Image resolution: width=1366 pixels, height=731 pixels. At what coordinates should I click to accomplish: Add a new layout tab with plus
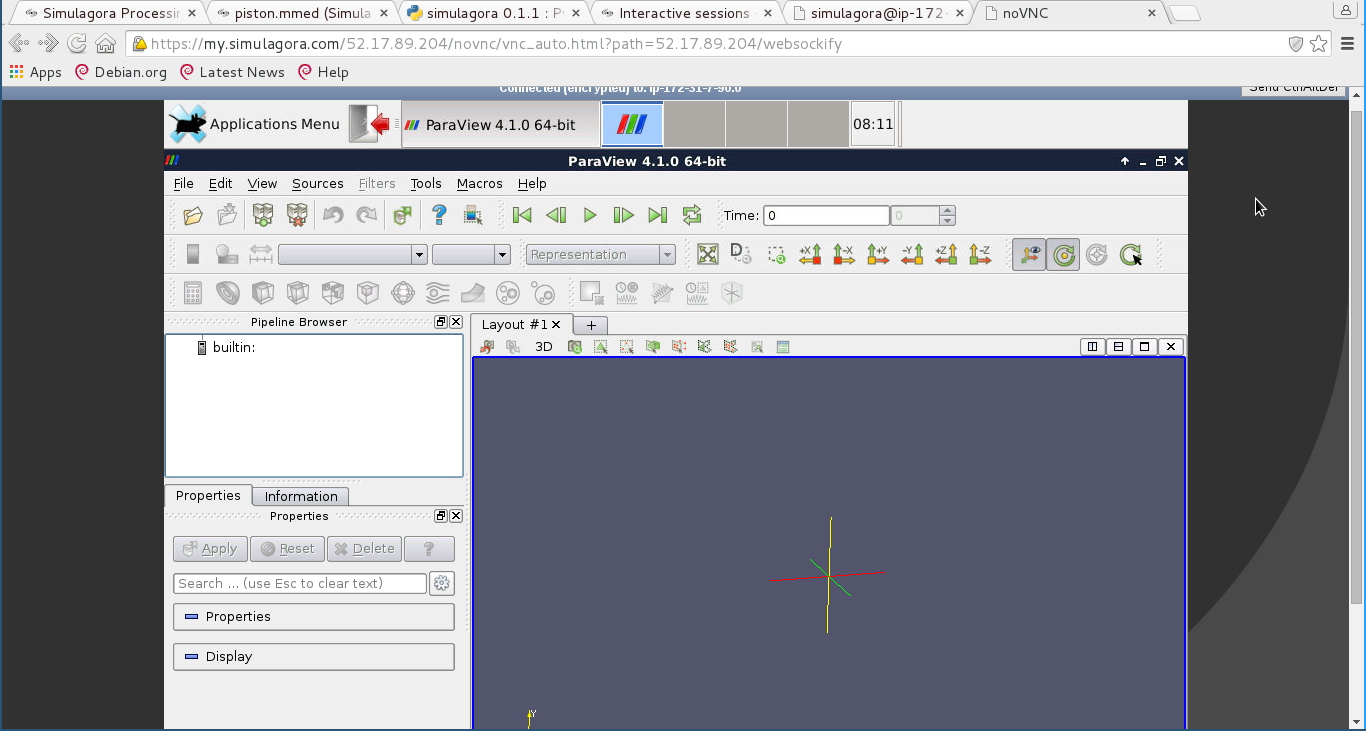[591, 325]
